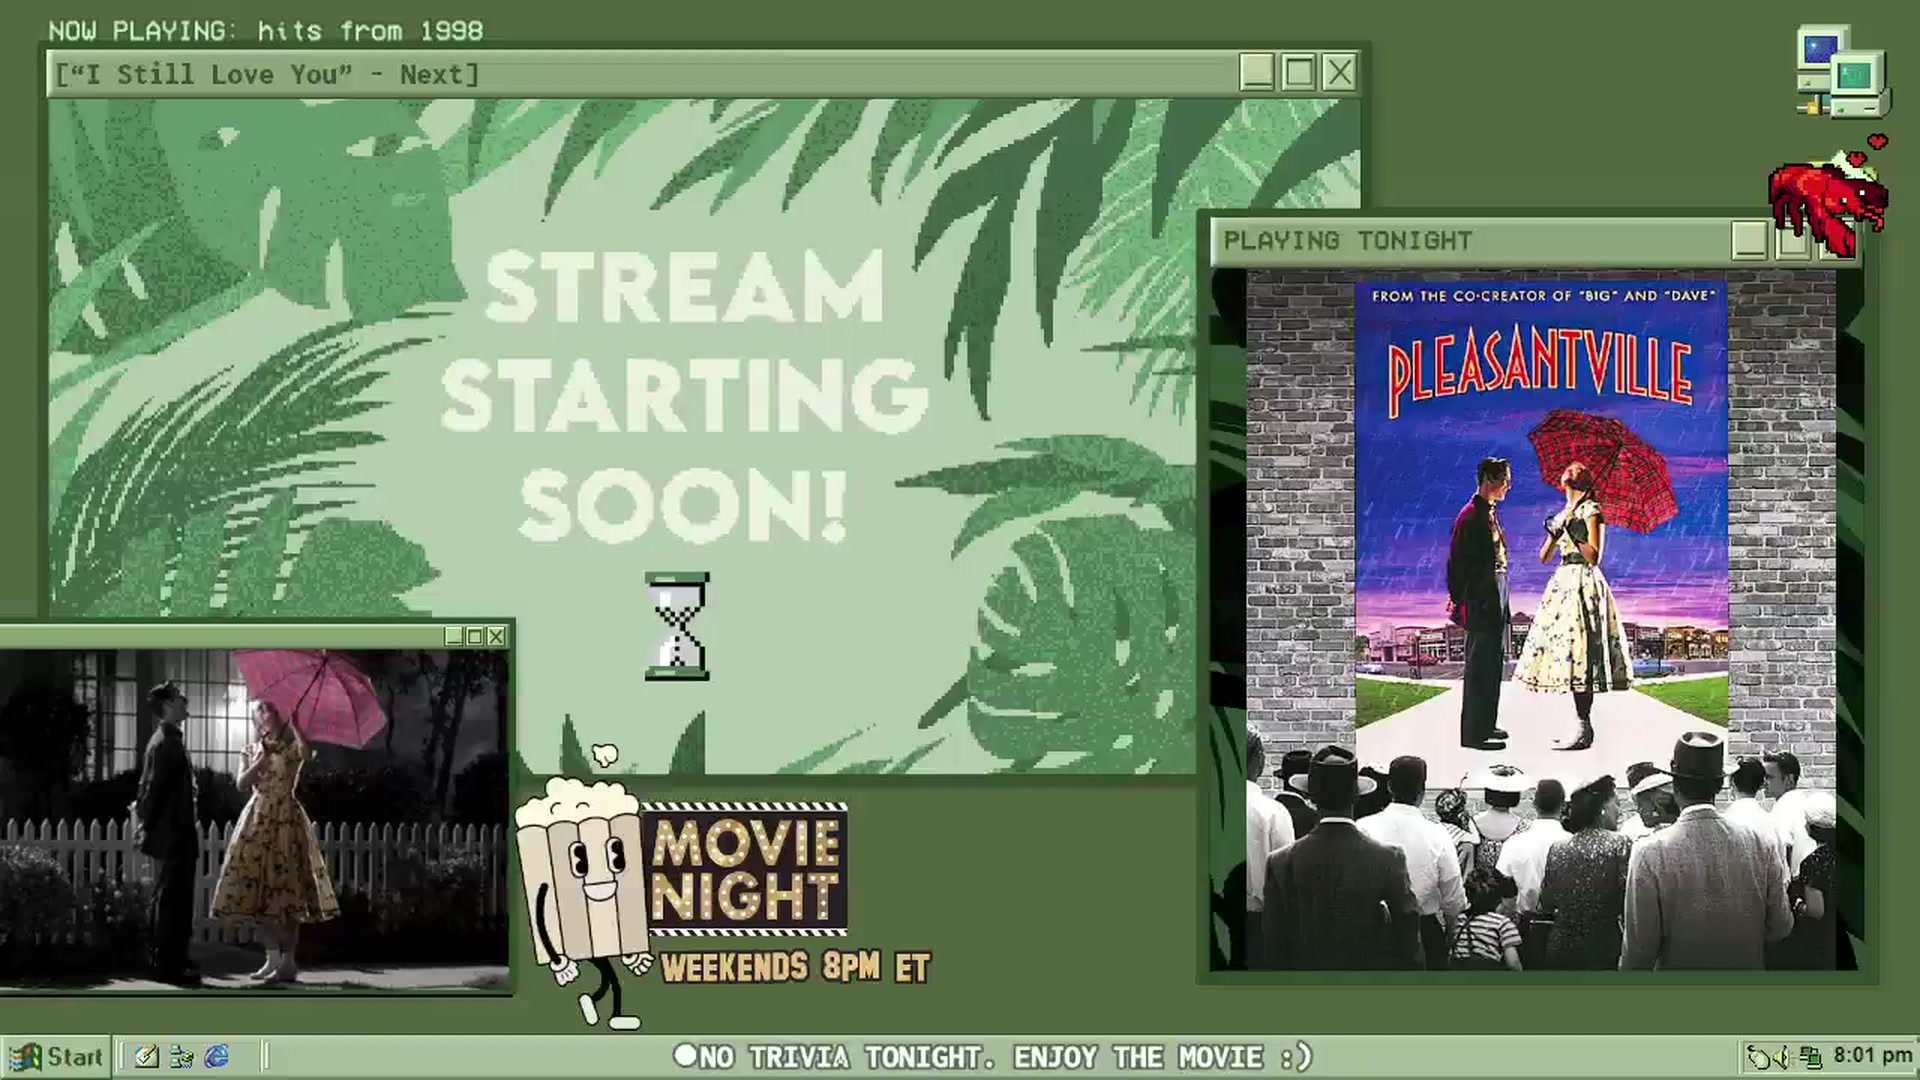The height and width of the screenshot is (1080, 1920).
Task: Click the notepad quick launch icon
Action: tap(147, 1057)
